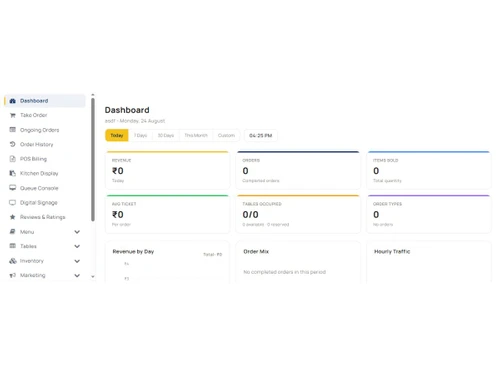Screen dimensions: 500x375
Task: Switch to the 7 Days tab
Action: tap(140, 135)
